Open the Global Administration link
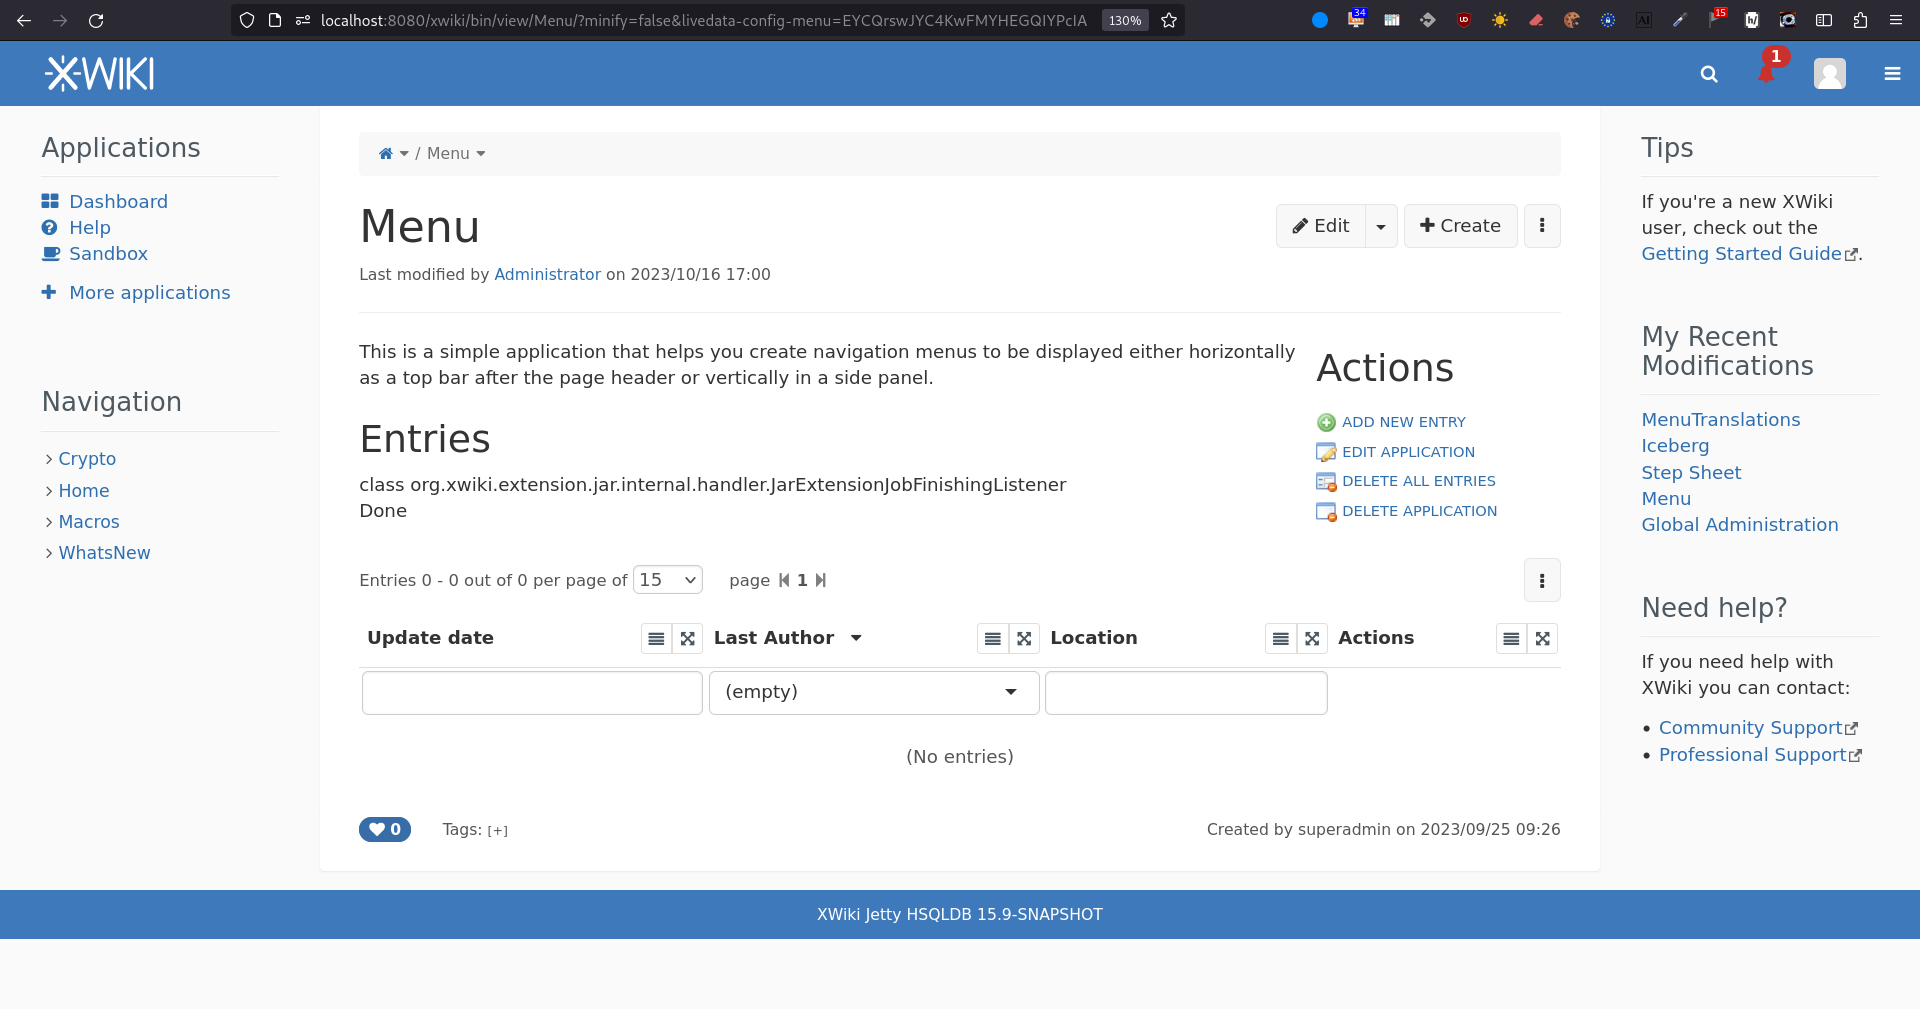1920x1009 pixels. tap(1739, 525)
